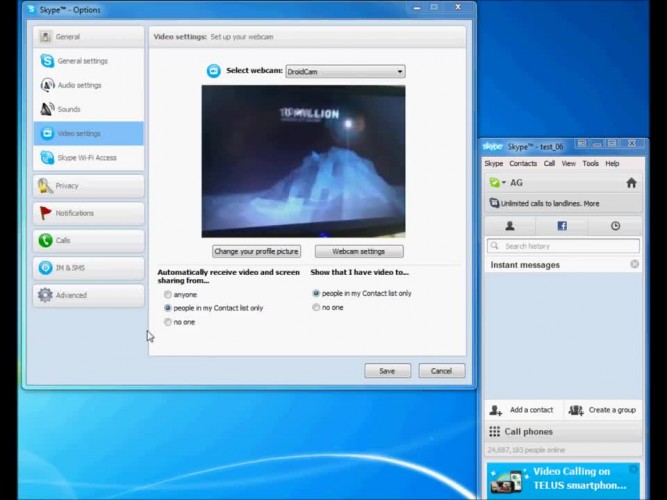Image resolution: width=667 pixels, height=500 pixels.
Task: Click the Webcam settings button
Action: pos(359,251)
